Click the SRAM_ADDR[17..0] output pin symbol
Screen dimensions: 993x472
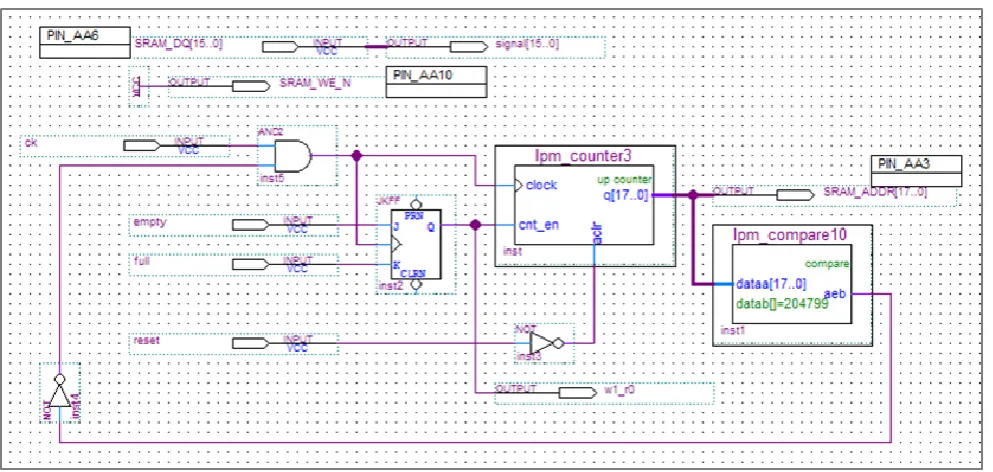point(795,195)
